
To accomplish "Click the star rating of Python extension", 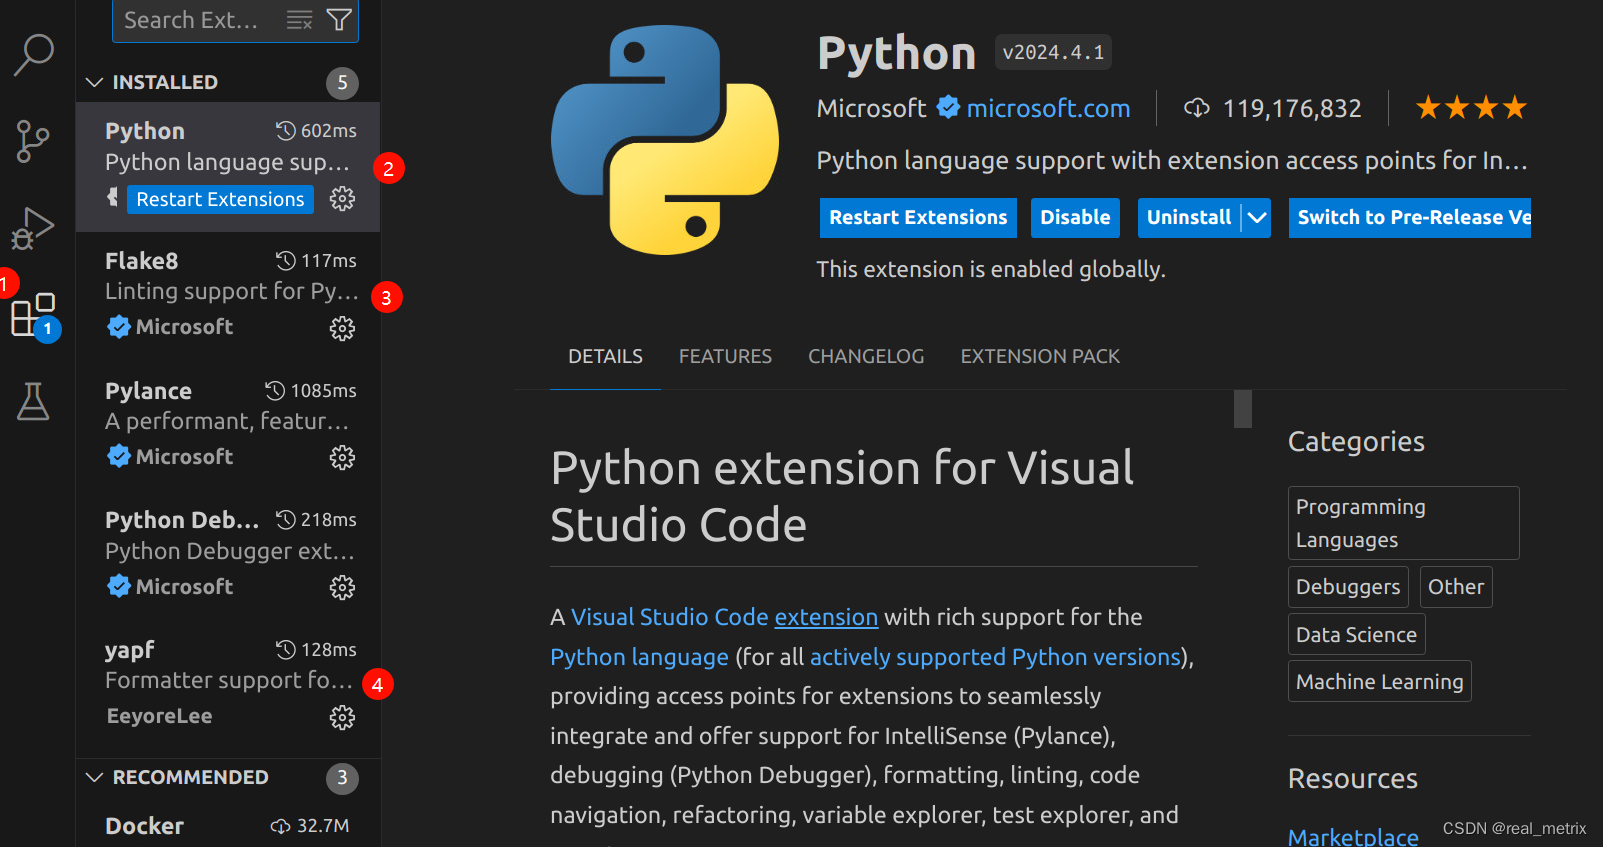I will point(1471,107).
